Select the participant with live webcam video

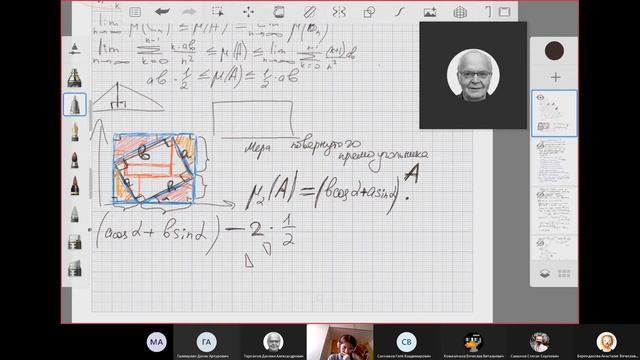[x=340, y=342]
